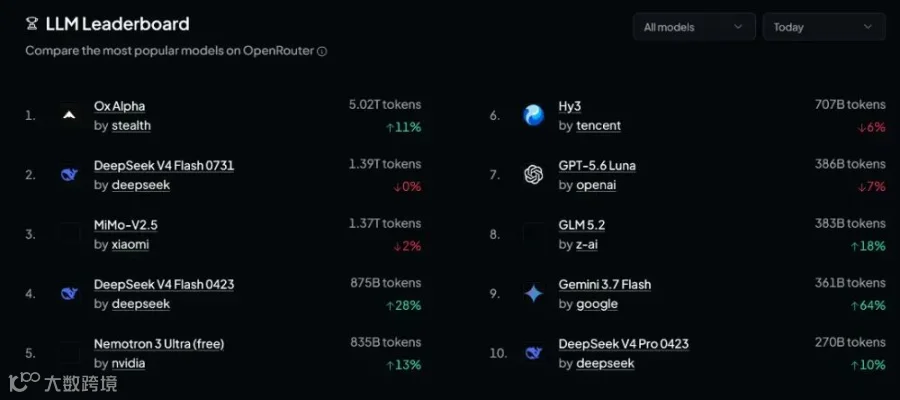This screenshot has height=400, width=900.
Task: Open the All models dropdown
Action: [x=694, y=27]
